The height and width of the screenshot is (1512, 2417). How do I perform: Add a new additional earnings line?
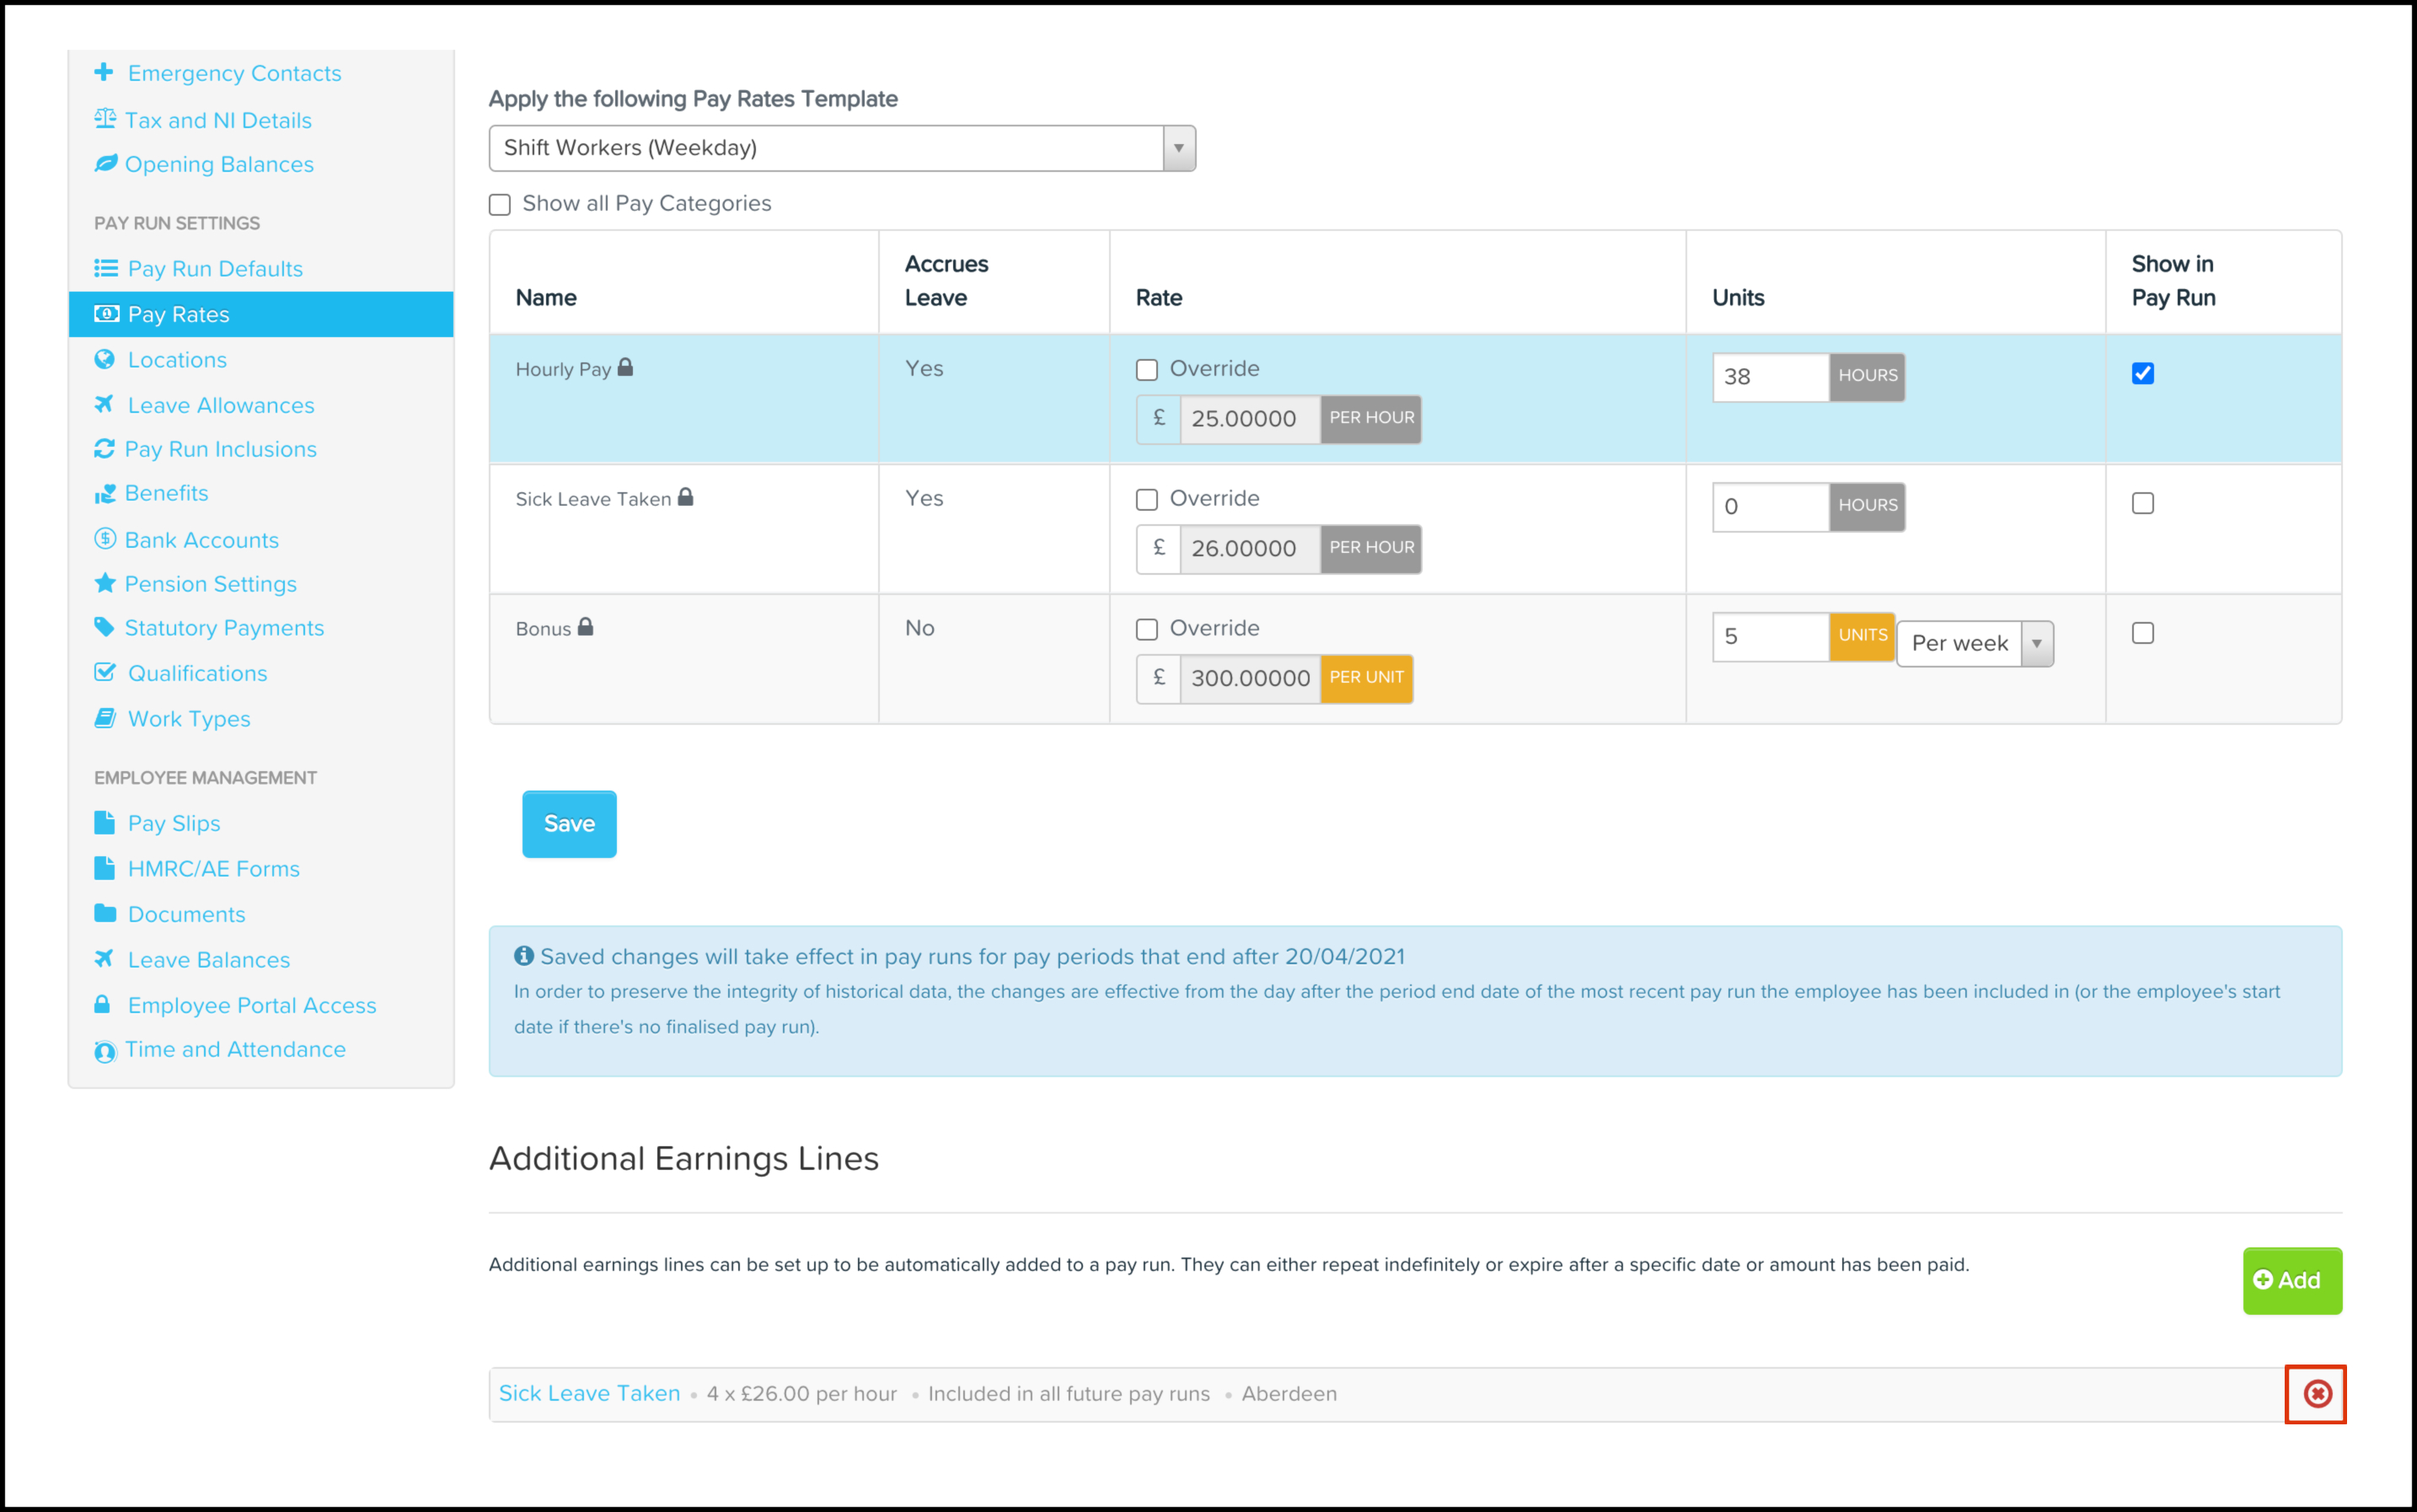pos(2291,1280)
